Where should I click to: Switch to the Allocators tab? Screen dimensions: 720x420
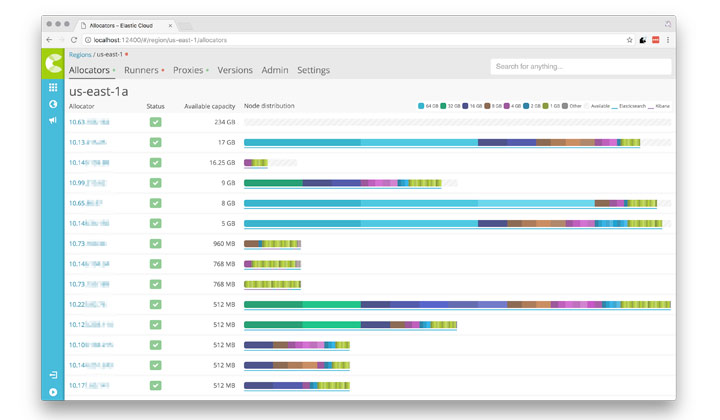point(89,70)
